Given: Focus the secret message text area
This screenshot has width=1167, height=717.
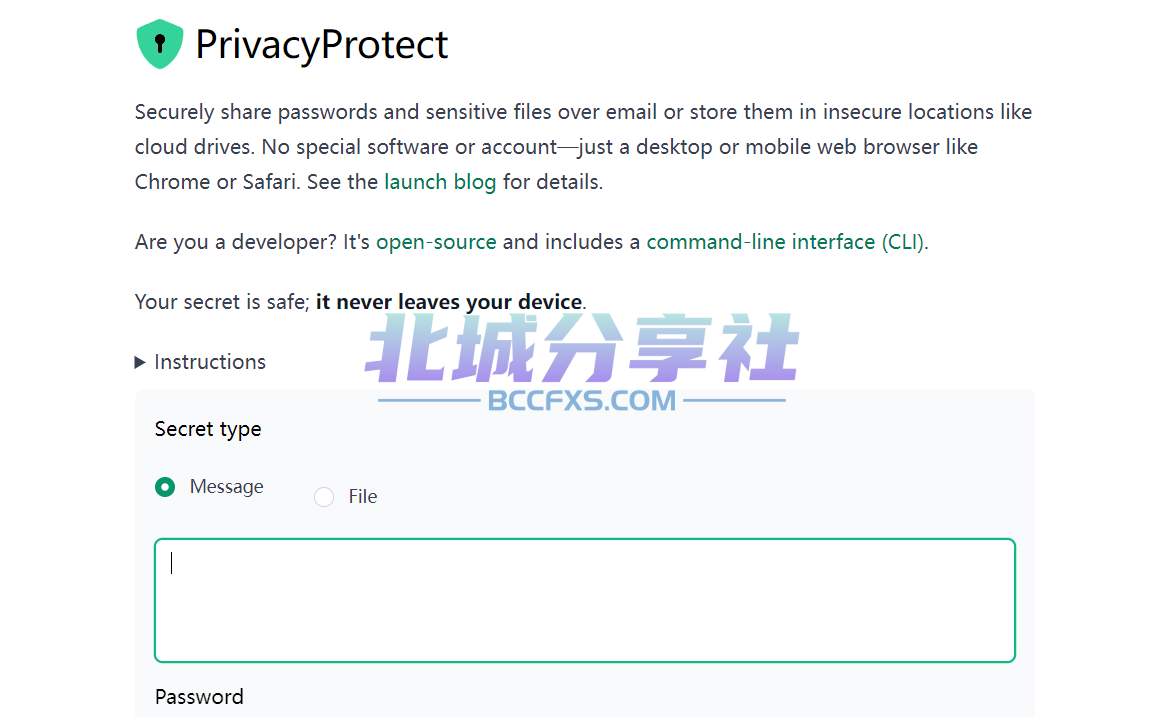Looking at the screenshot, I should click(x=585, y=600).
